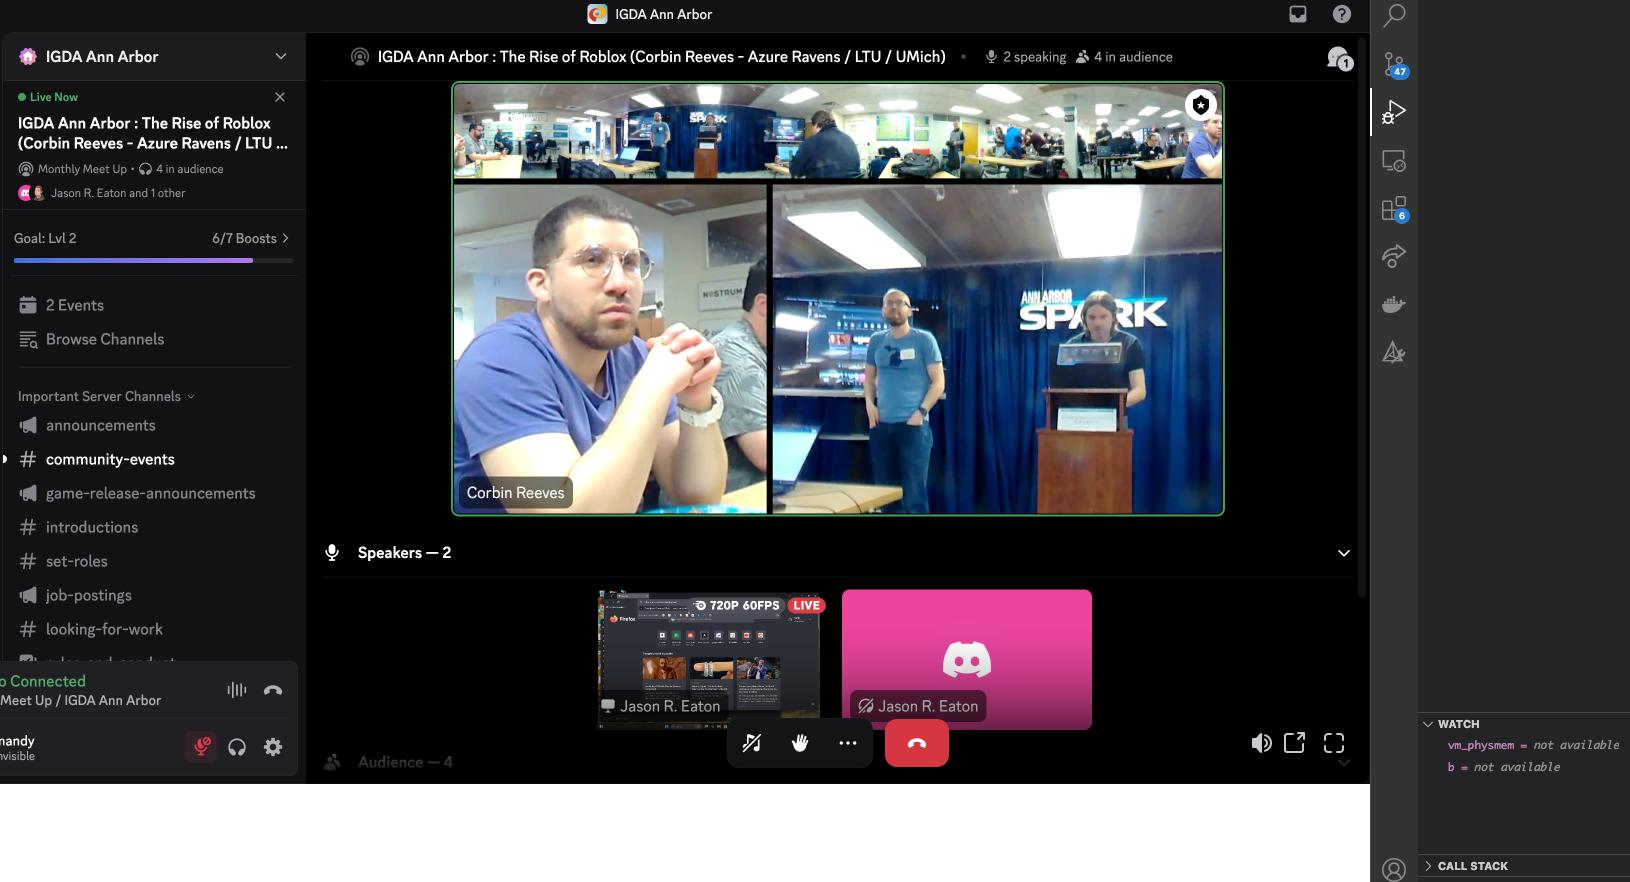Viewport: 1630px width, 882px height.
Task: Collapse the Audience section chevron
Action: coord(1344,762)
